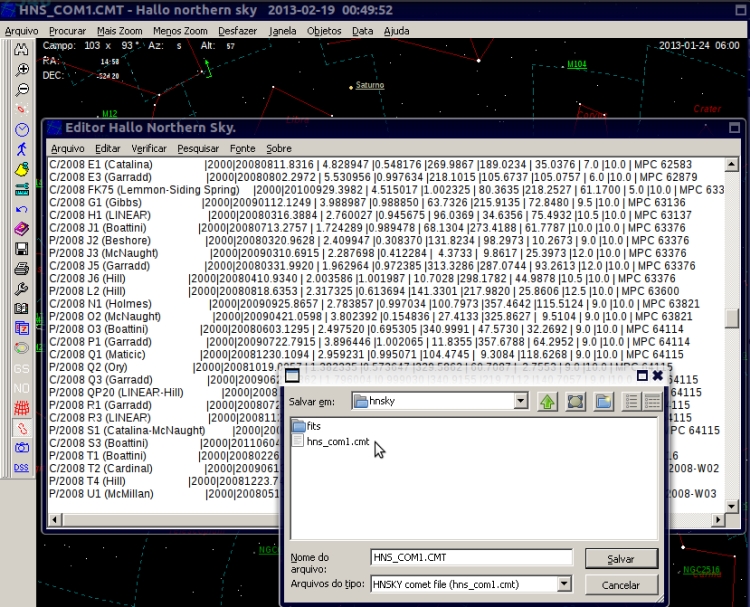Open the purple help book icon

pyautogui.click(x=22, y=229)
